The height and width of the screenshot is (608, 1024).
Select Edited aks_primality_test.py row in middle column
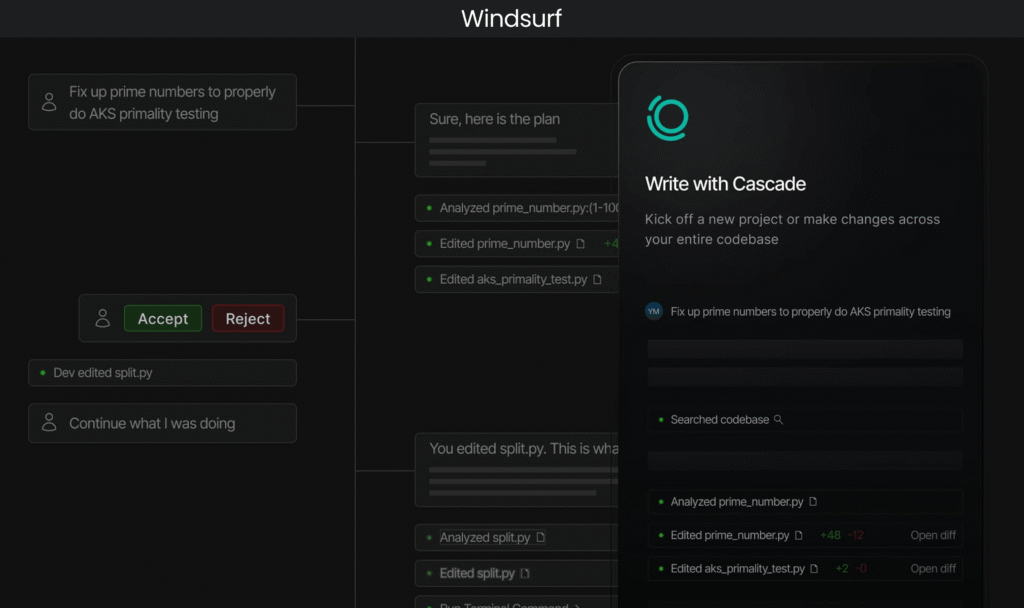pos(517,280)
